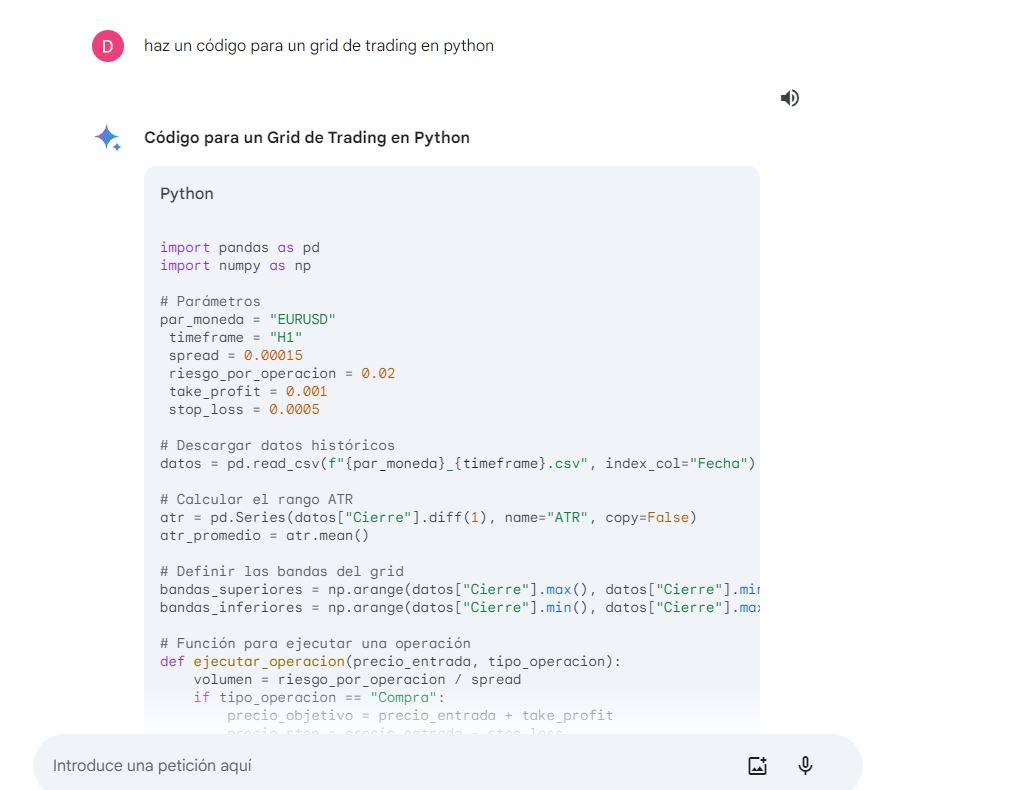1036x790 pixels.
Task: Click the par_moneda "EURUSD" line
Action: [x=248, y=319]
